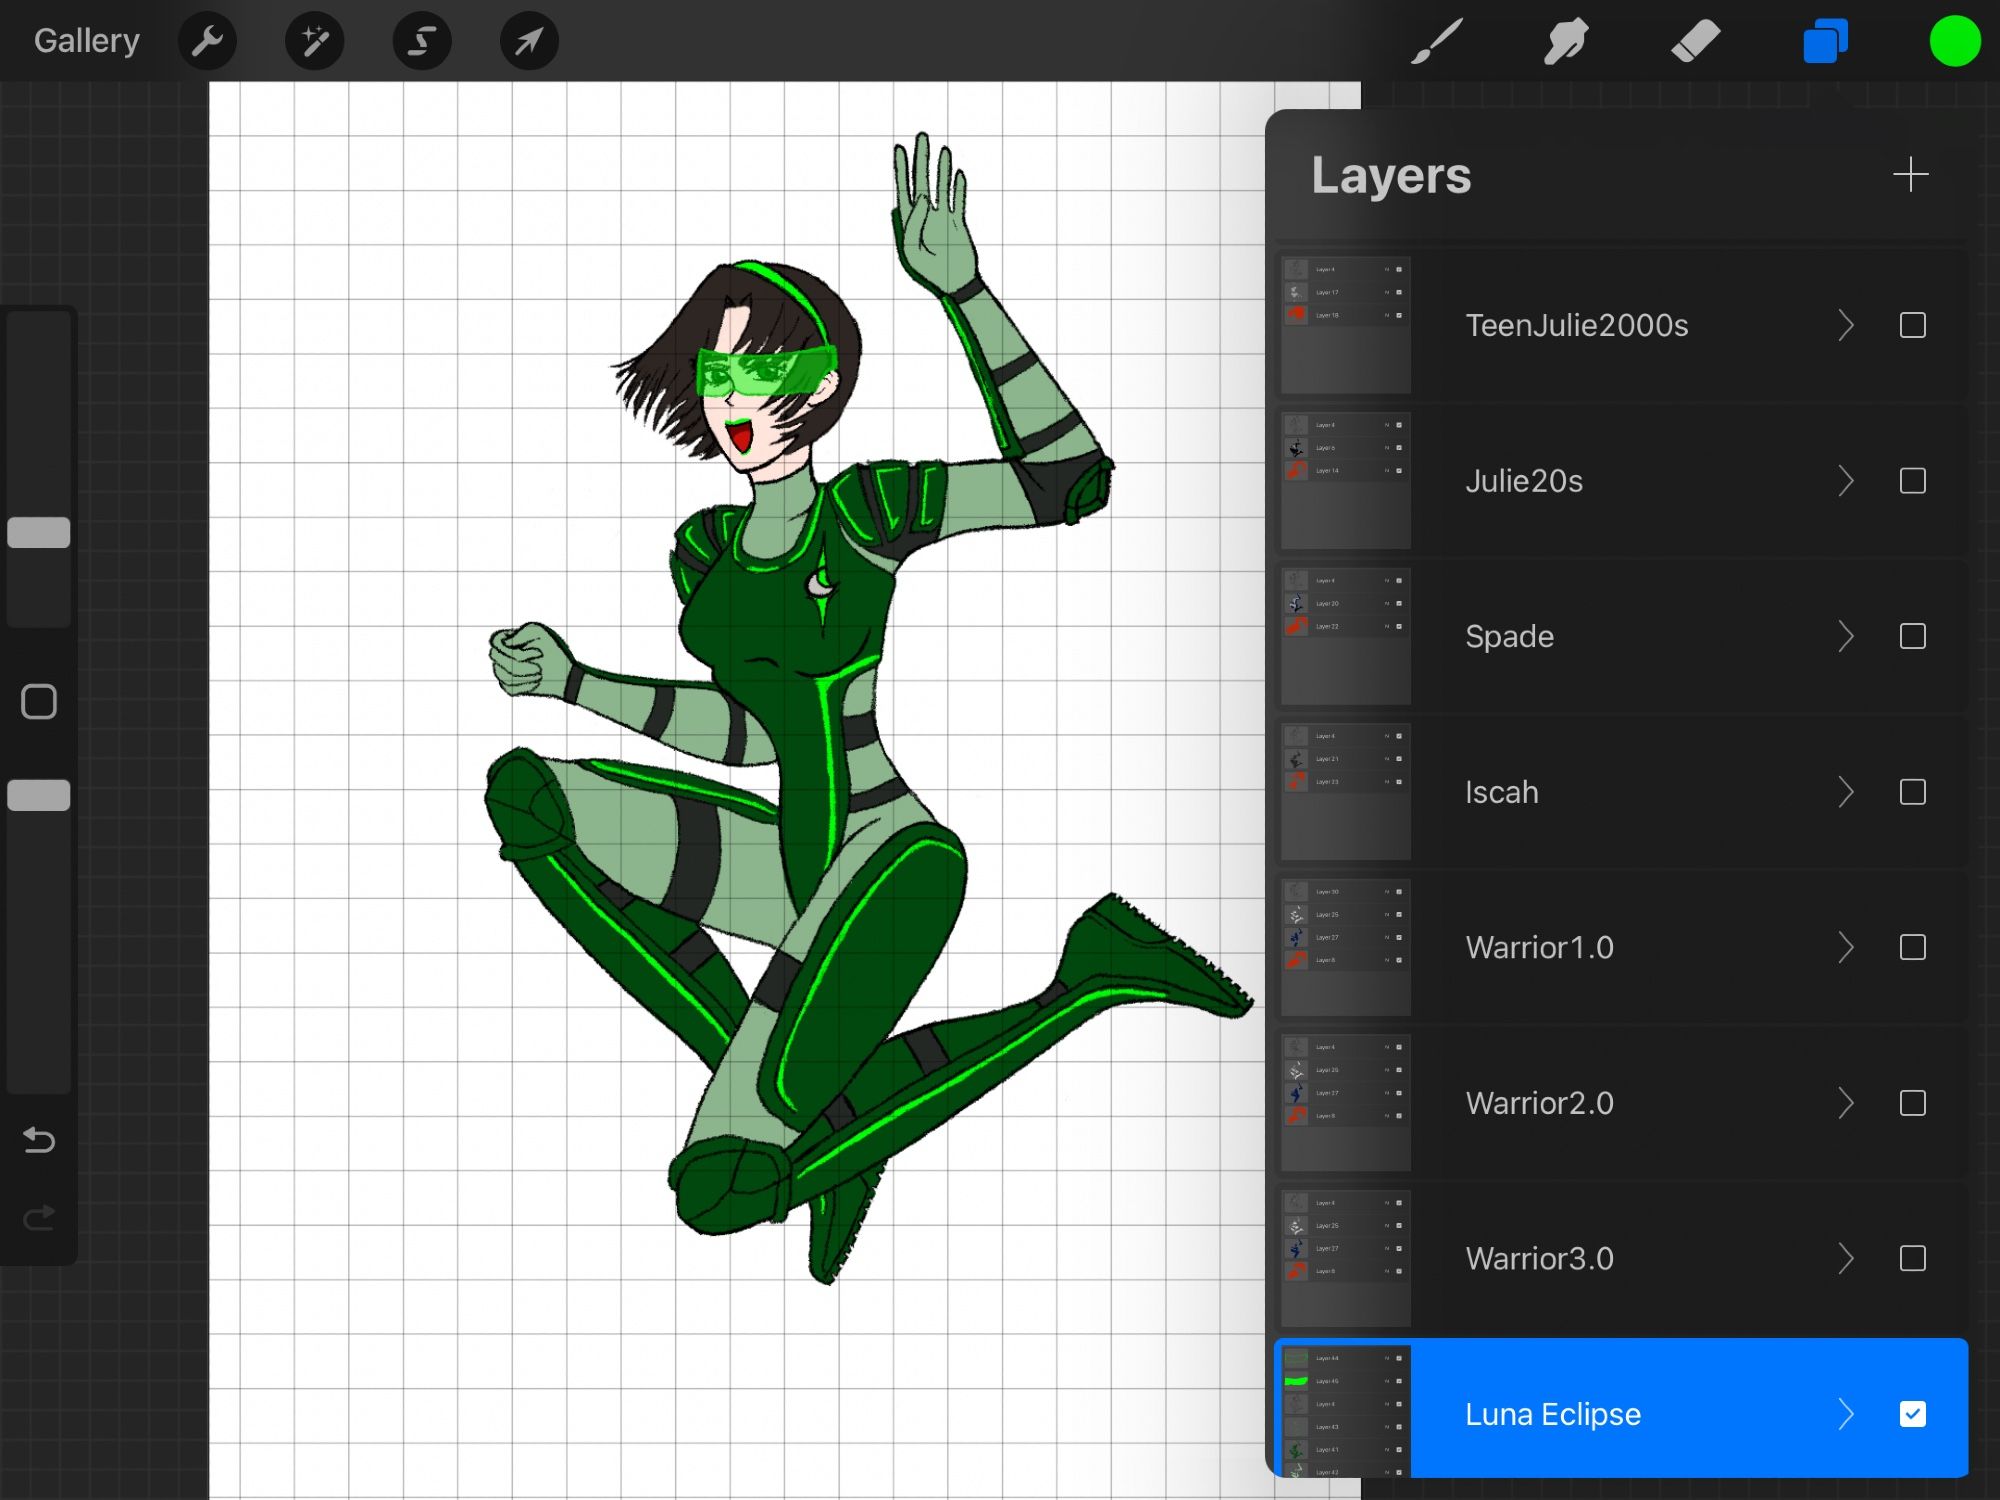Expand the Warrior2.0 group chevron

tap(1846, 1103)
